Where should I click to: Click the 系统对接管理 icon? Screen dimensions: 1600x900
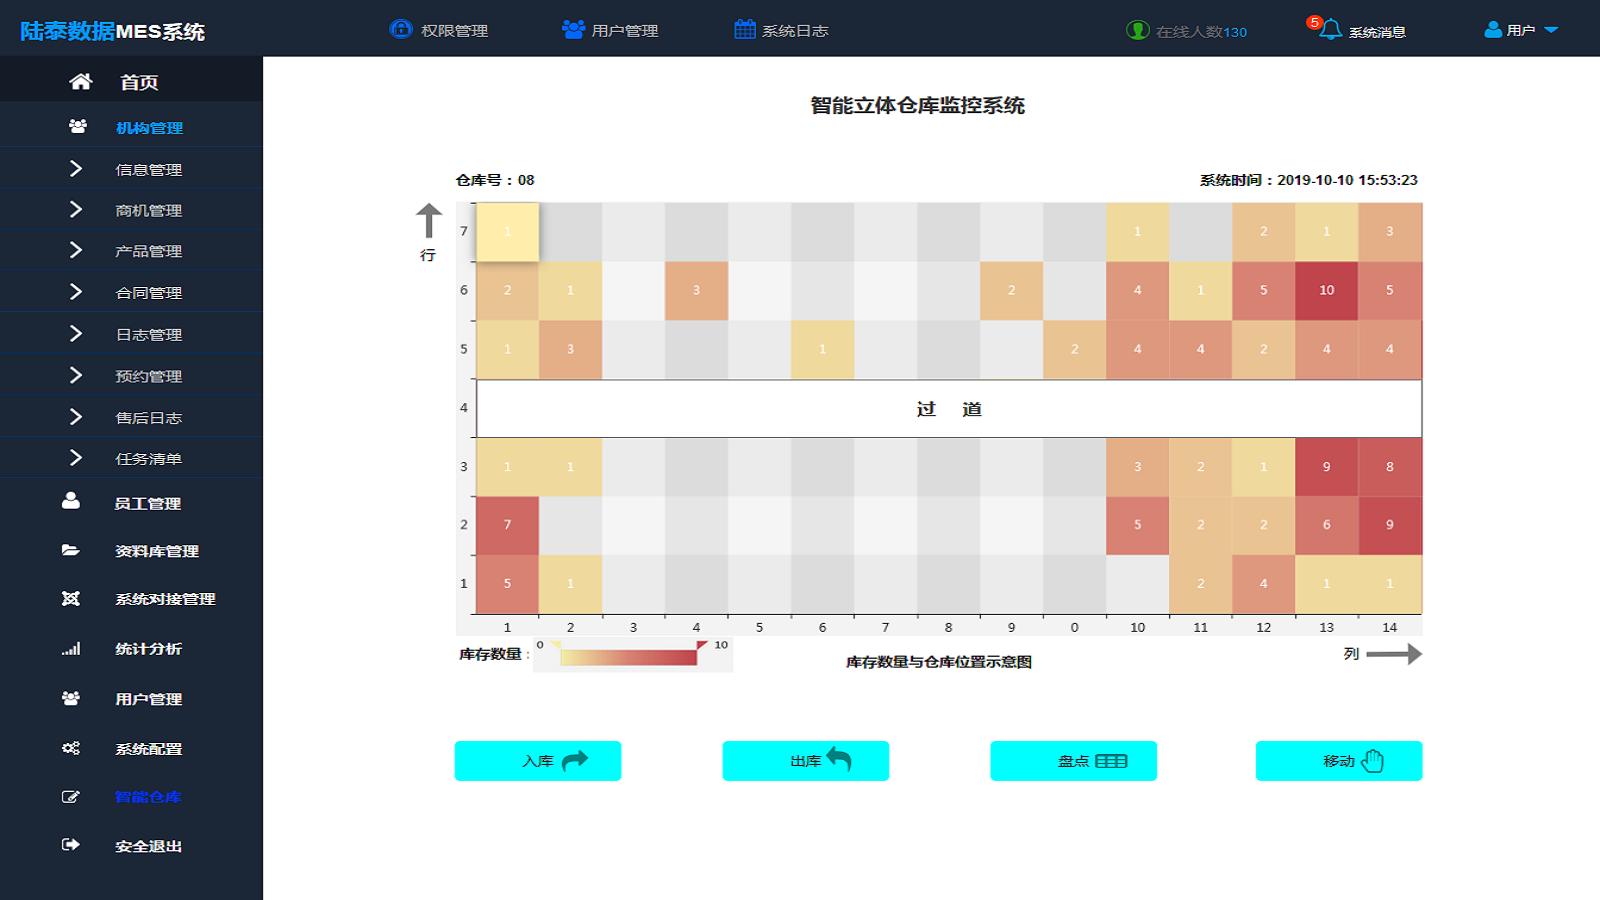click(71, 598)
